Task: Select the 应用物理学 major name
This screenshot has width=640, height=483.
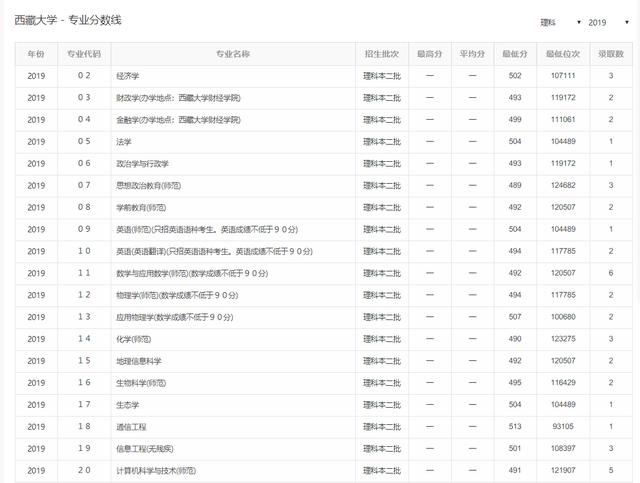Action: (175, 317)
